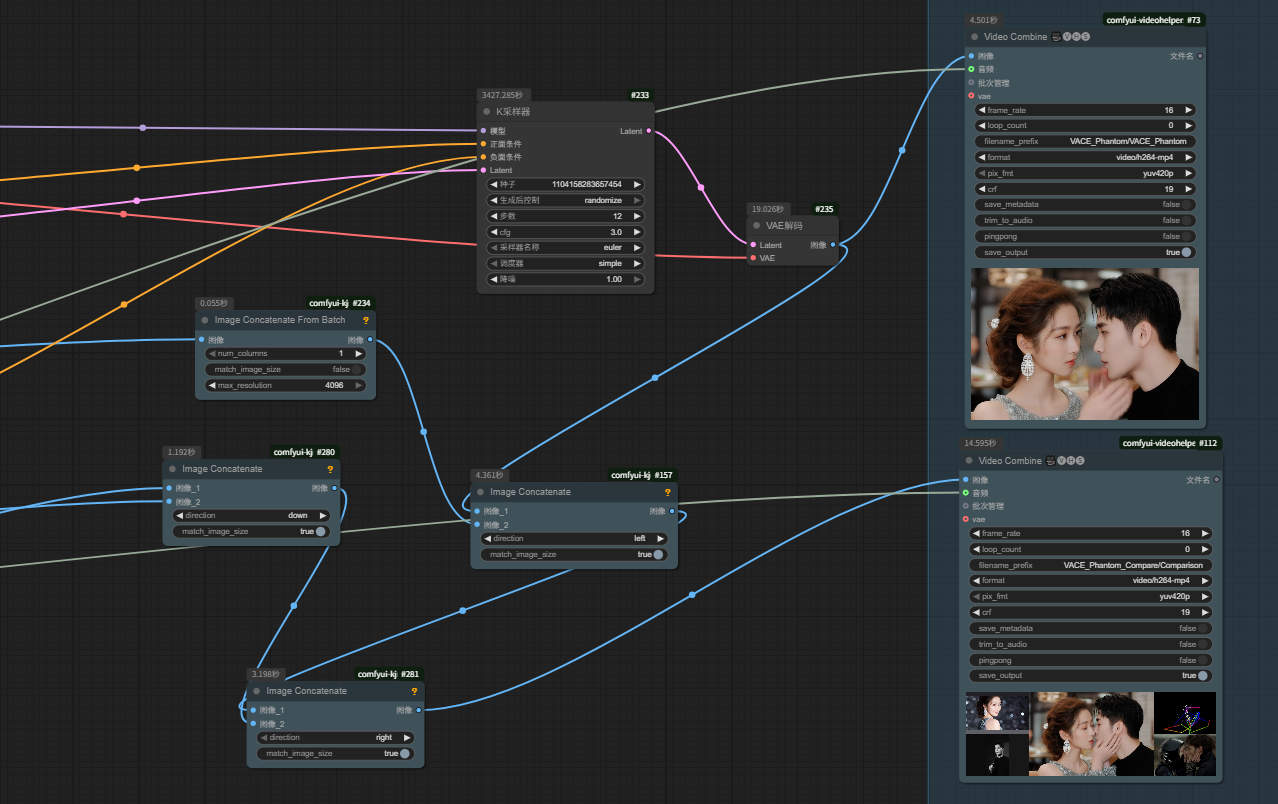Open the format dropdown in Video Combine #73
1278x804 pixels.
pyautogui.click(x=1085, y=157)
